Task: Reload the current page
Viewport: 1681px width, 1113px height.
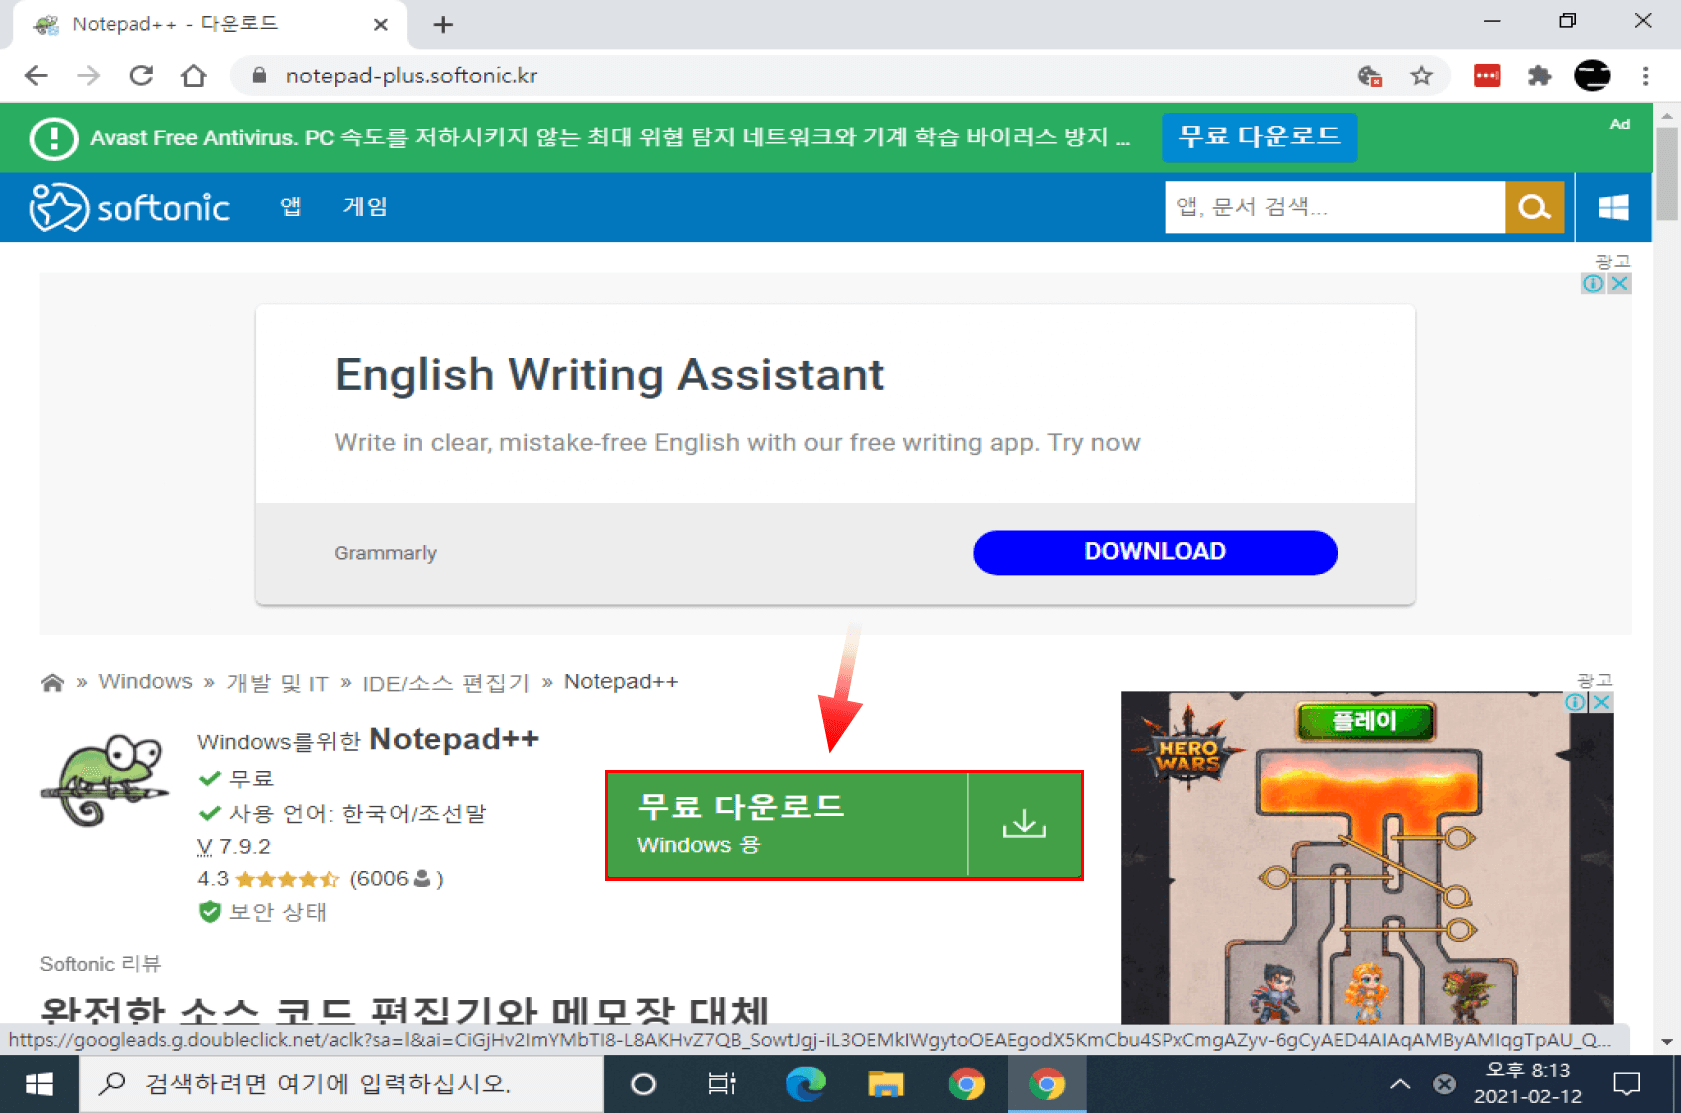Action: pos(141,76)
